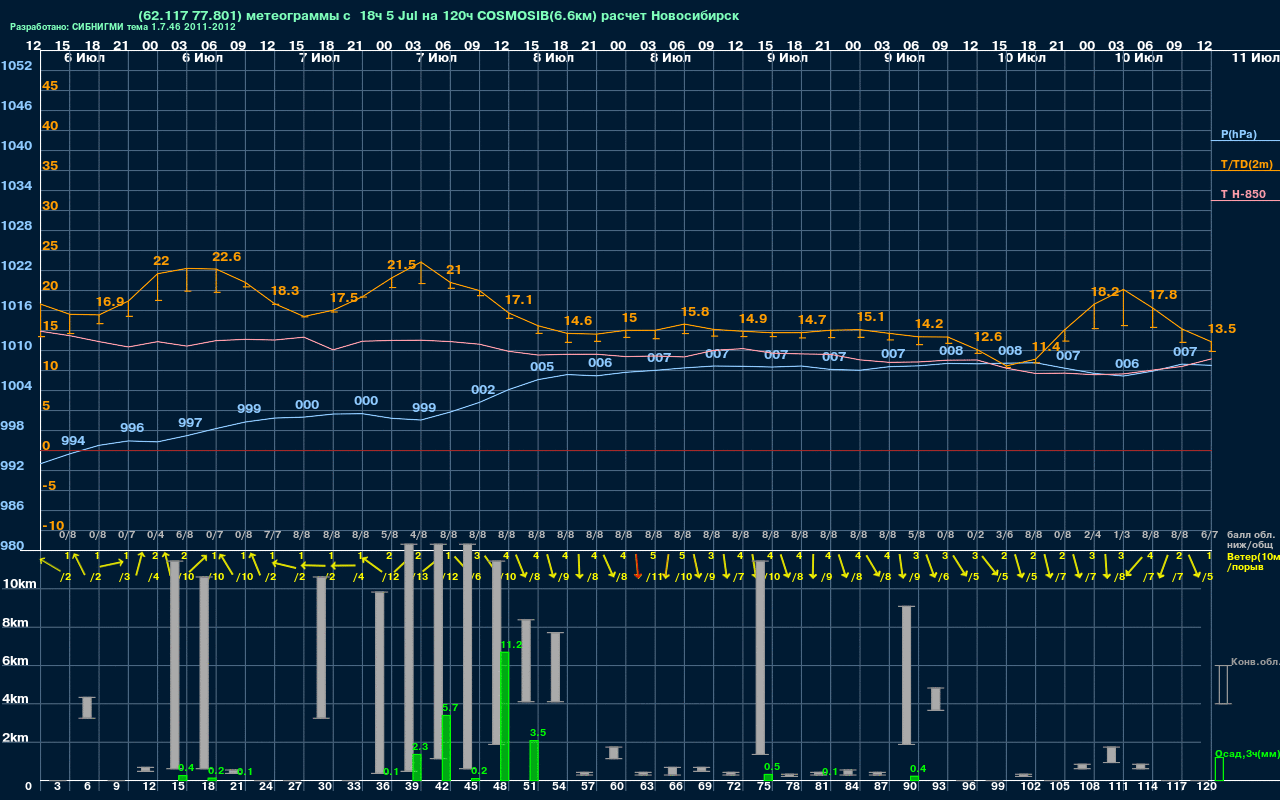Select temperature value 11.4
This screenshot has height=800, width=1280.
1045,347
